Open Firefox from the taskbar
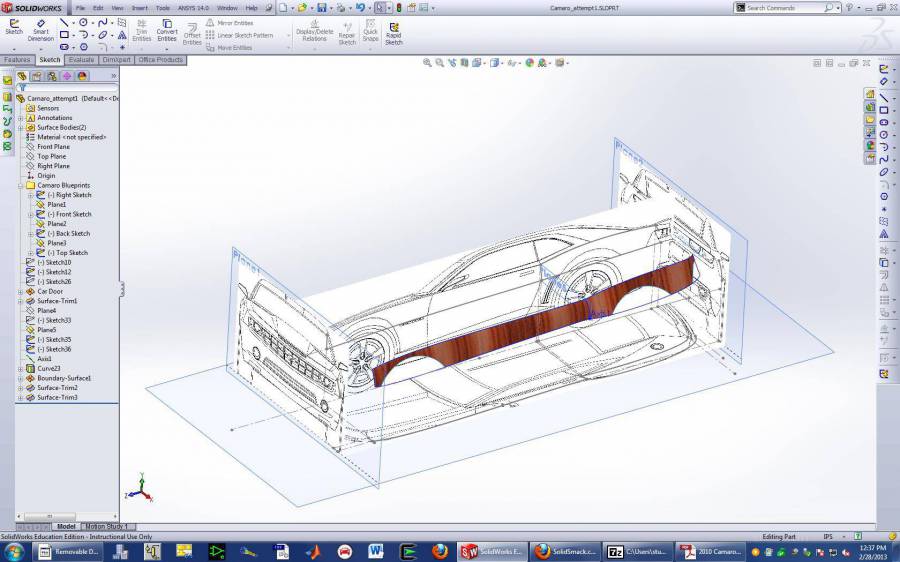 pyautogui.click(x=440, y=552)
